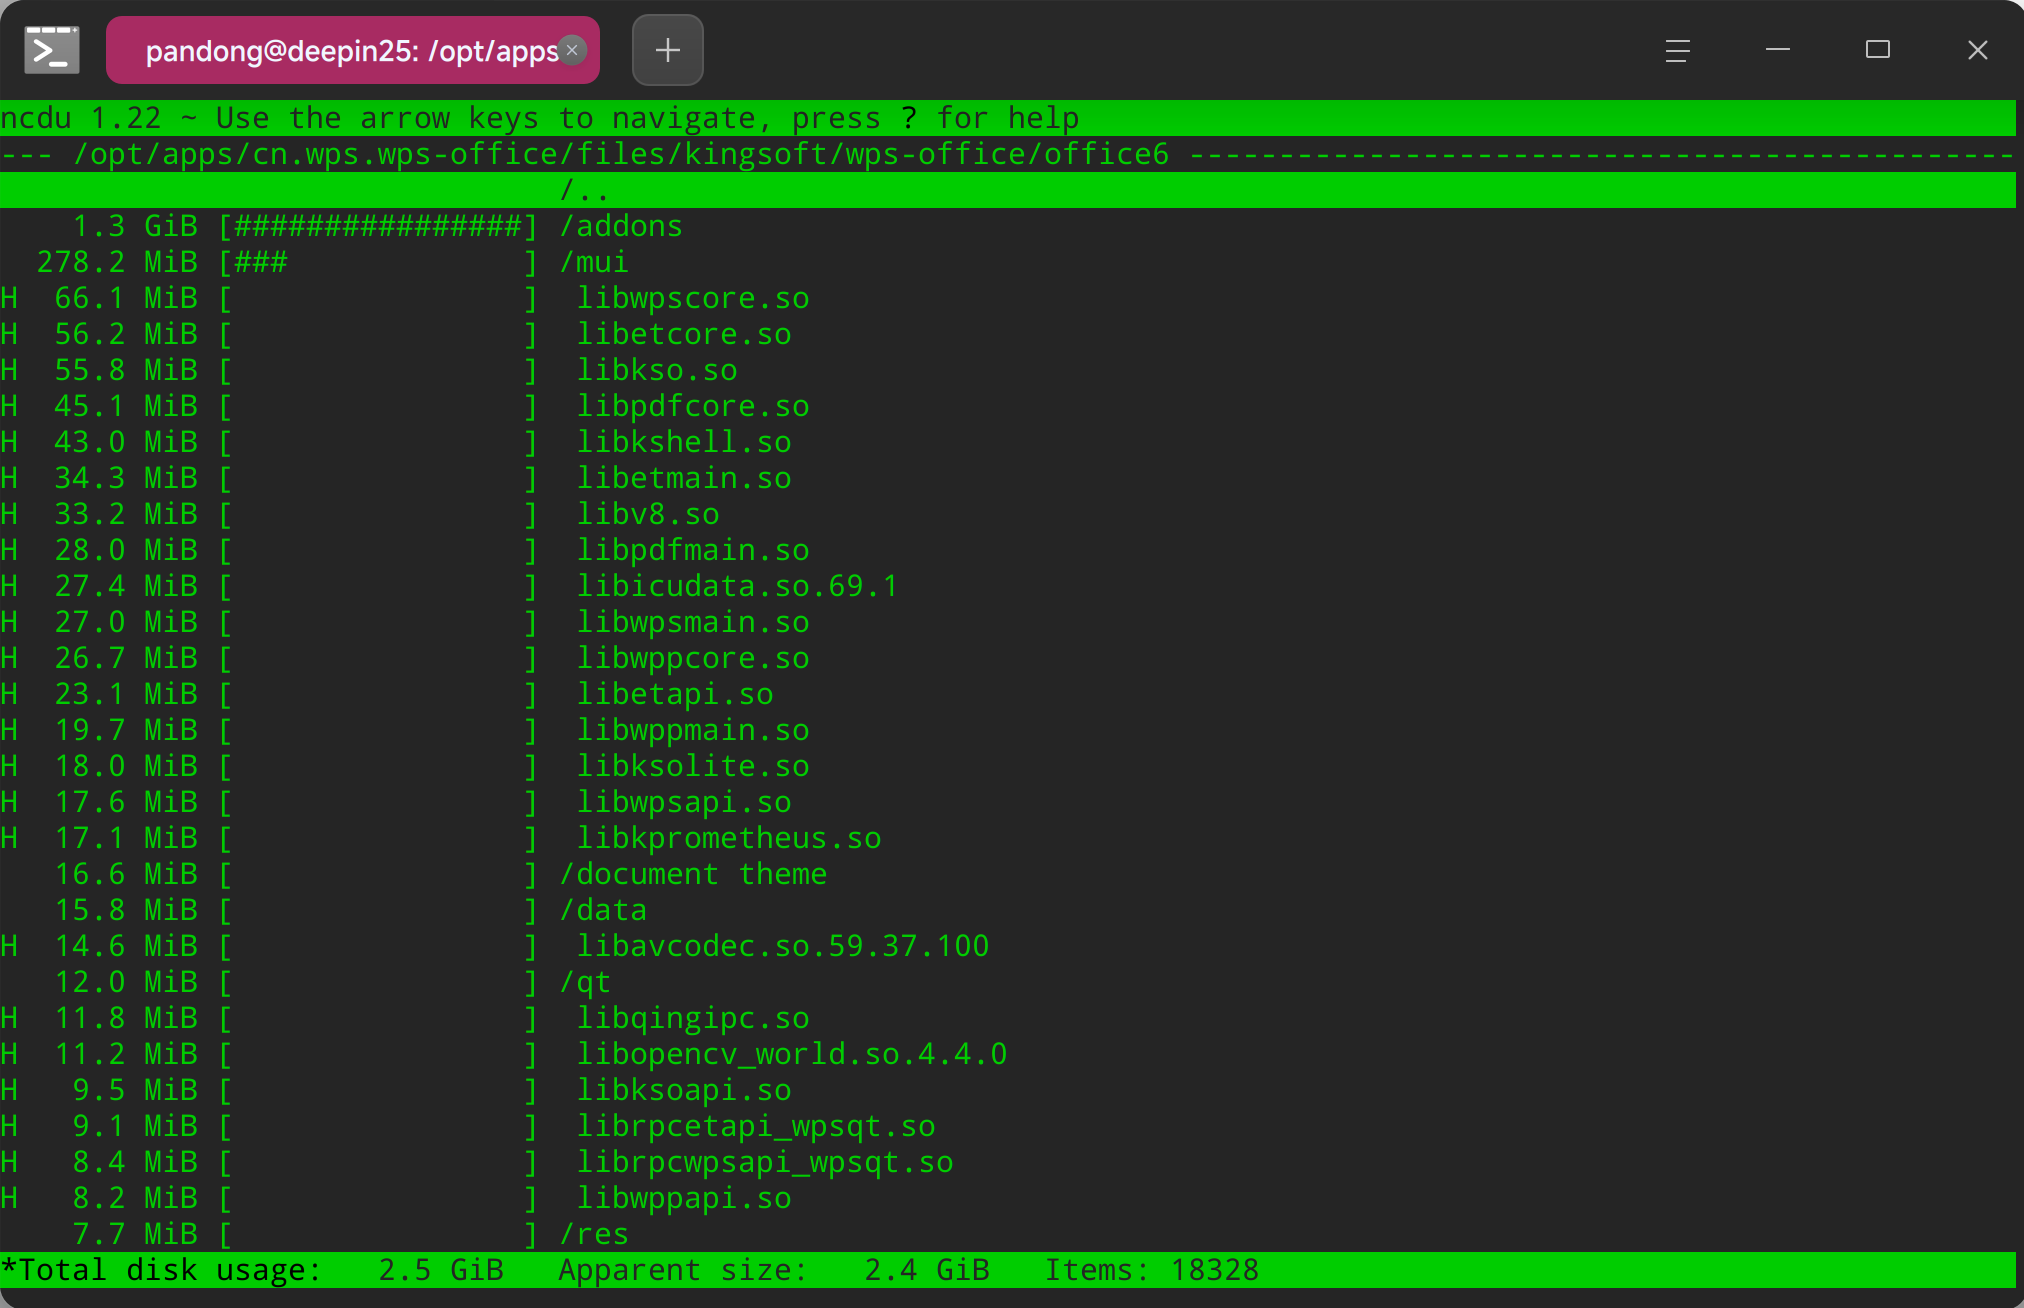The image size is (2024, 1308).
Task: Click the librpcetapi_wpsqt.so file entry
Action: pos(756,1126)
